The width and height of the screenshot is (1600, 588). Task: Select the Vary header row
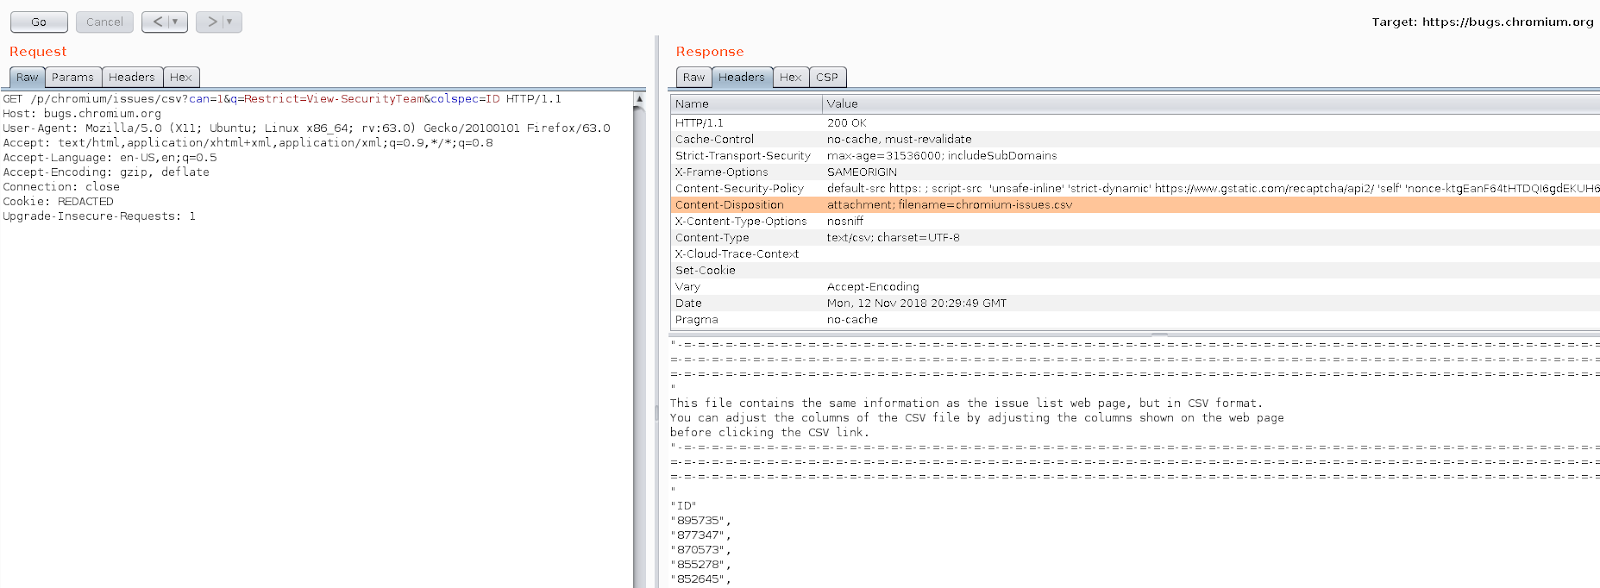point(1135,287)
